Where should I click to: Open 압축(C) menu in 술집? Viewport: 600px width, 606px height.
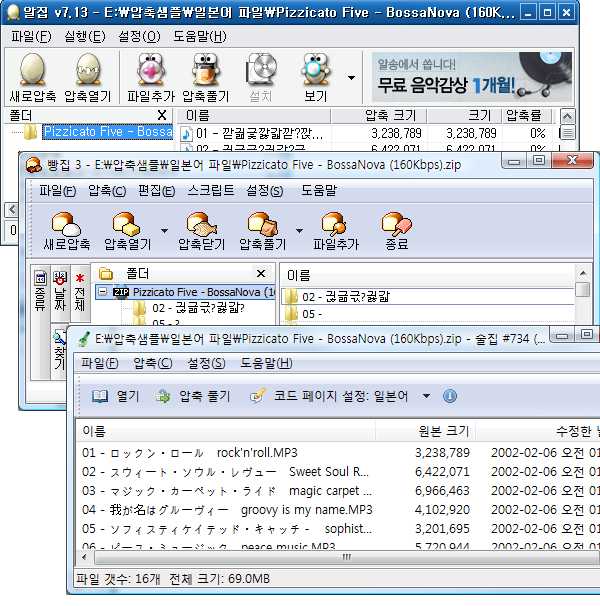(153, 363)
